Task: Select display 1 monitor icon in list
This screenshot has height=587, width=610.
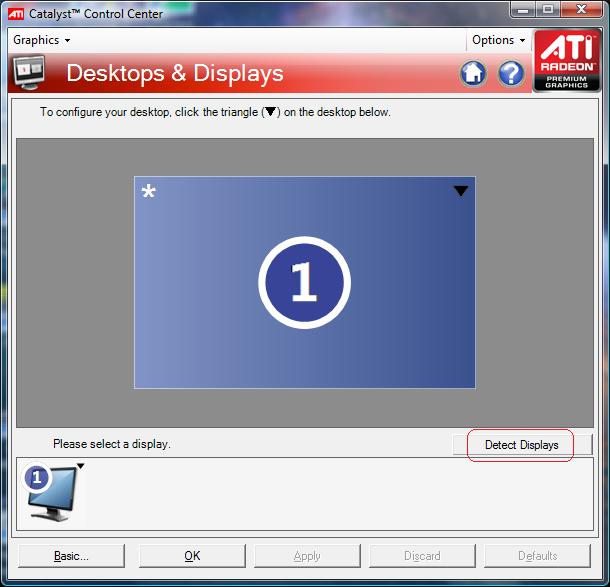Action: pyautogui.click(x=51, y=492)
